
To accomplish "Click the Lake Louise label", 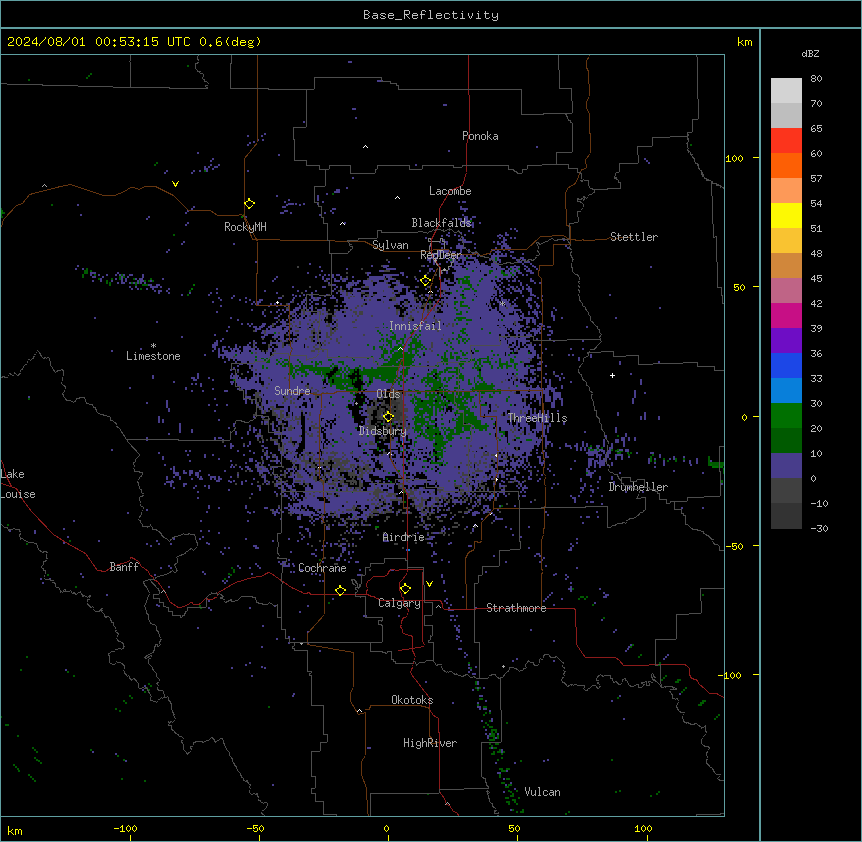I will (18, 484).
